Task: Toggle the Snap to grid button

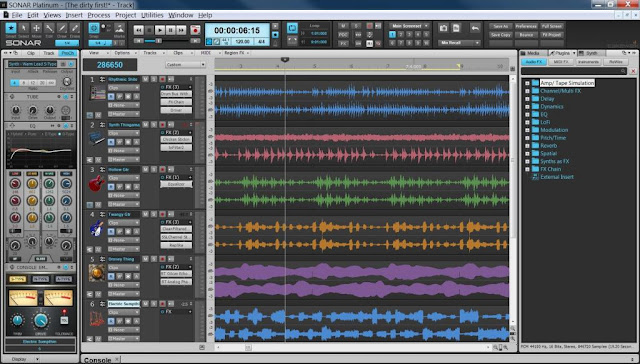Action: 94,28
